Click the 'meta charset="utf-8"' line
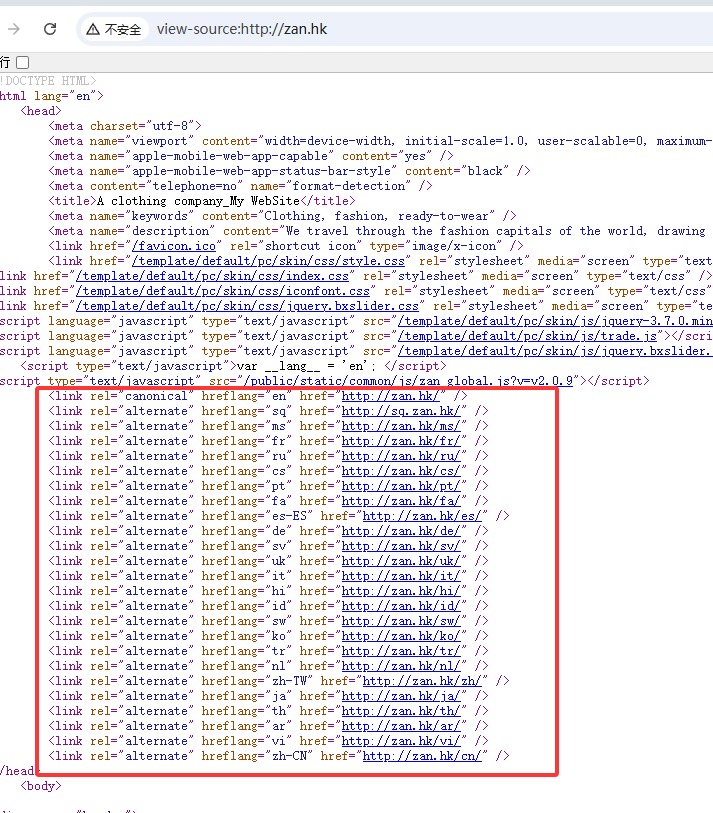713x813 pixels. [x=125, y=126]
